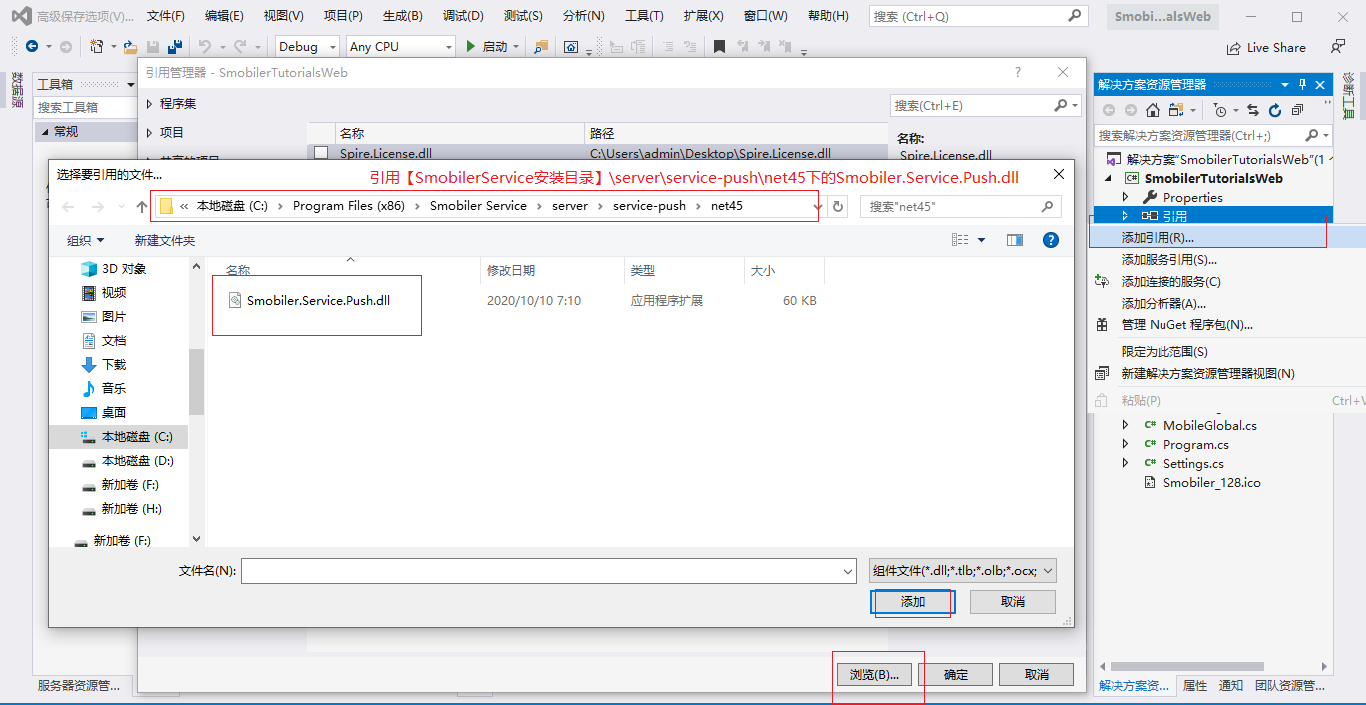
Task: Click the Find in Files toolbar icon
Action: click(x=541, y=47)
